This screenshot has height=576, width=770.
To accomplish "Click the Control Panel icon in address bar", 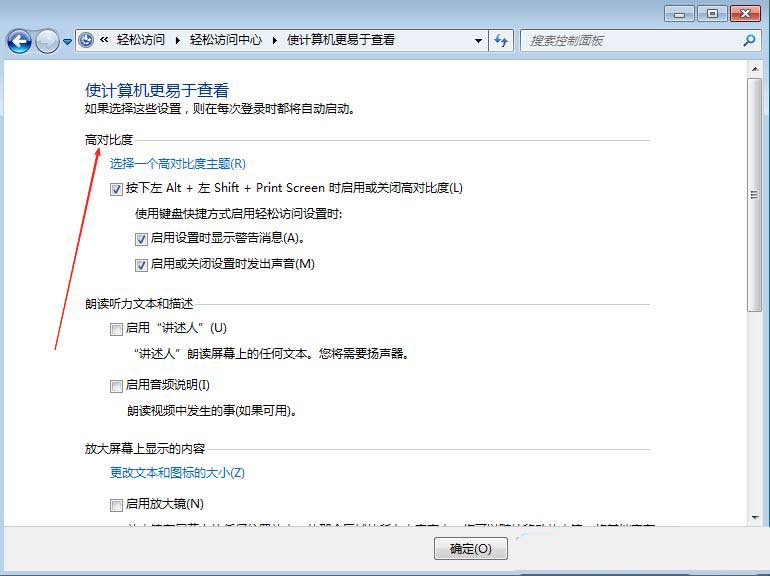I will [x=86, y=40].
